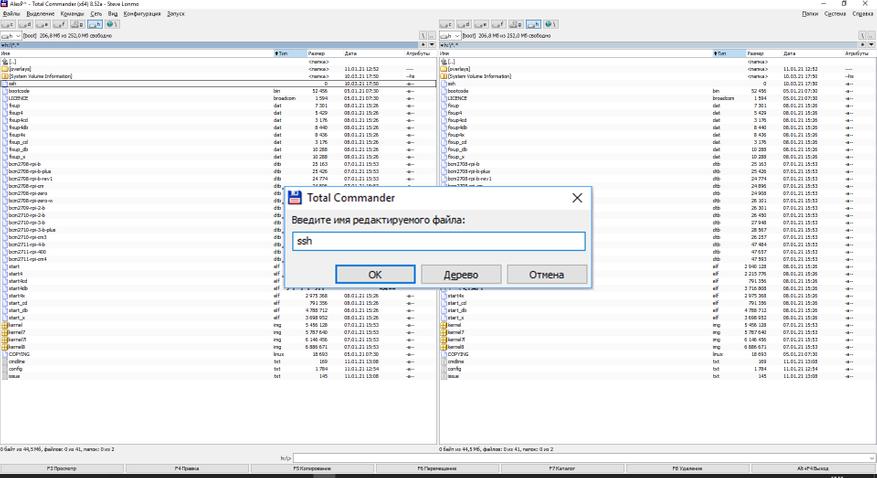This screenshot has height=478, width=877.
Task: Open left panel directory history dropdown
Action: (432, 44)
